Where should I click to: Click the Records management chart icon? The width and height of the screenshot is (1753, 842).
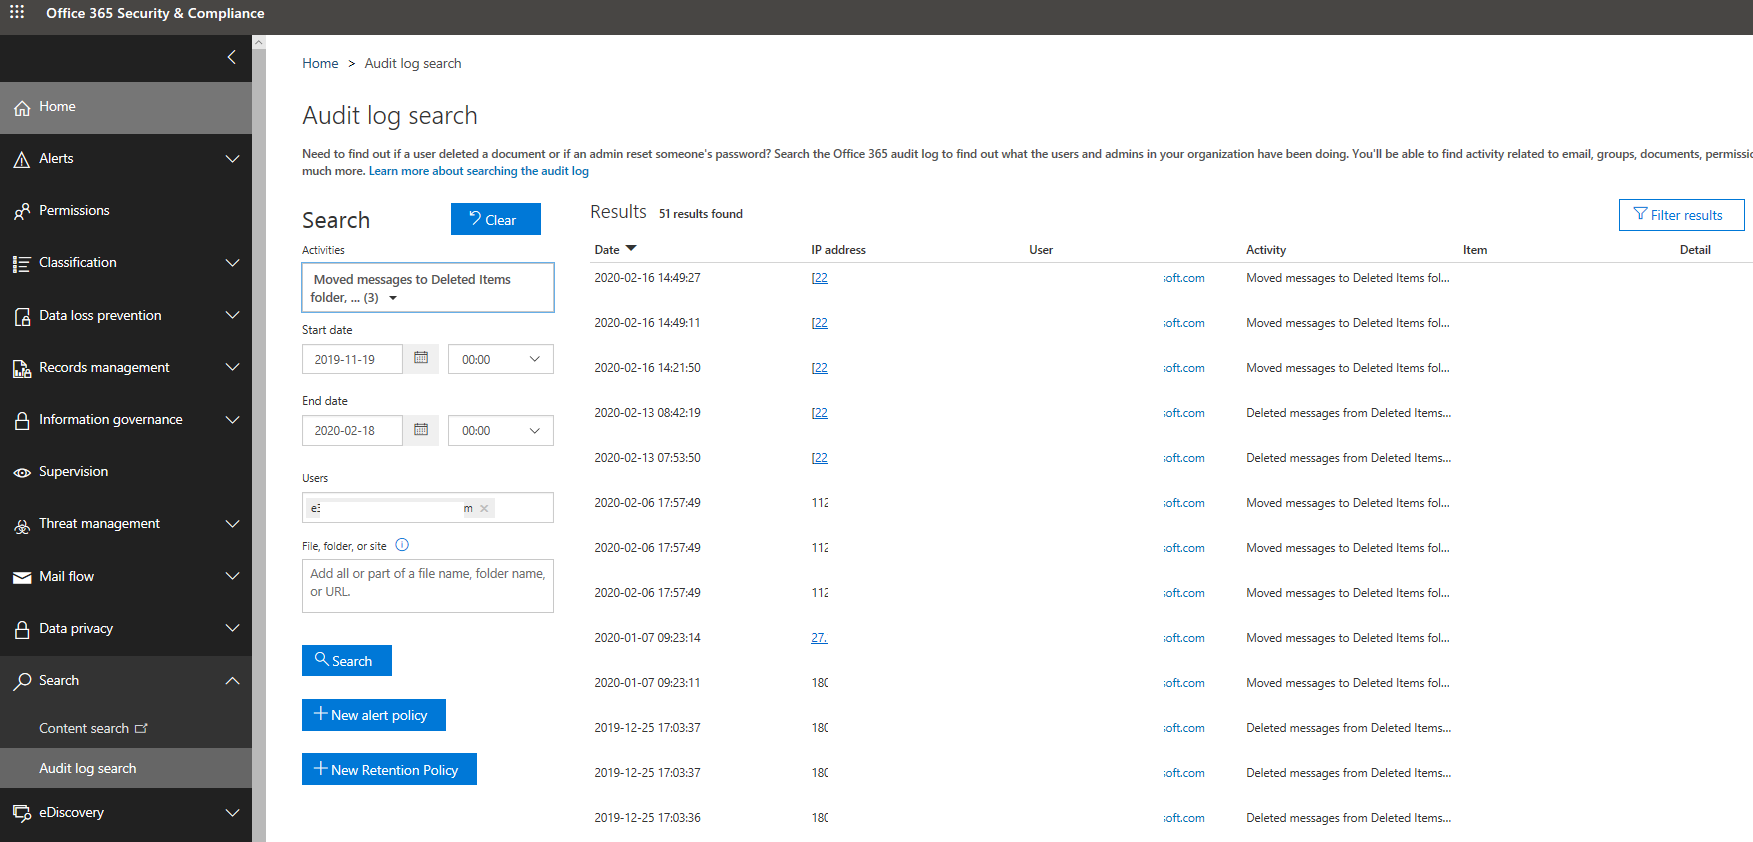tap(21, 369)
